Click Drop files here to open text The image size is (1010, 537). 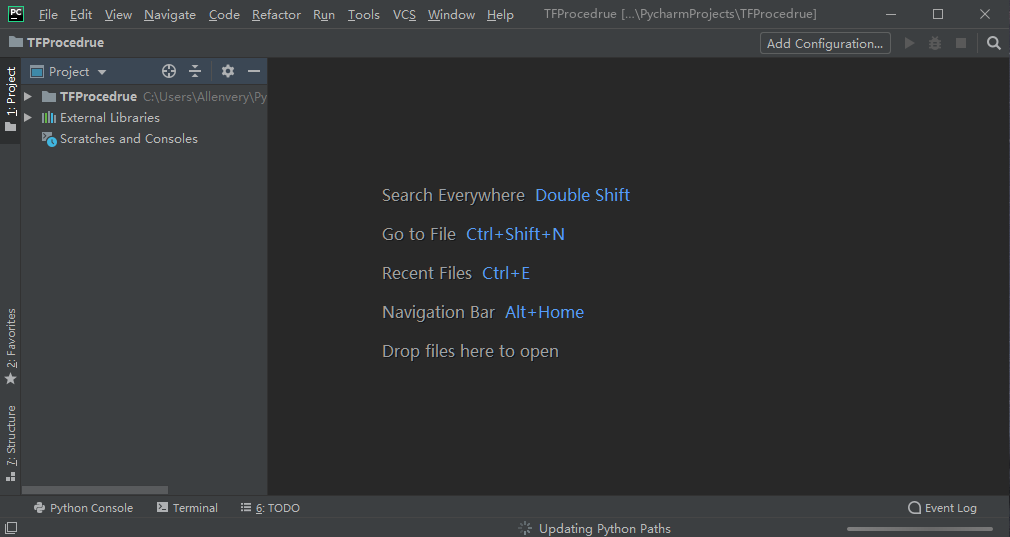(x=470, y=352)
